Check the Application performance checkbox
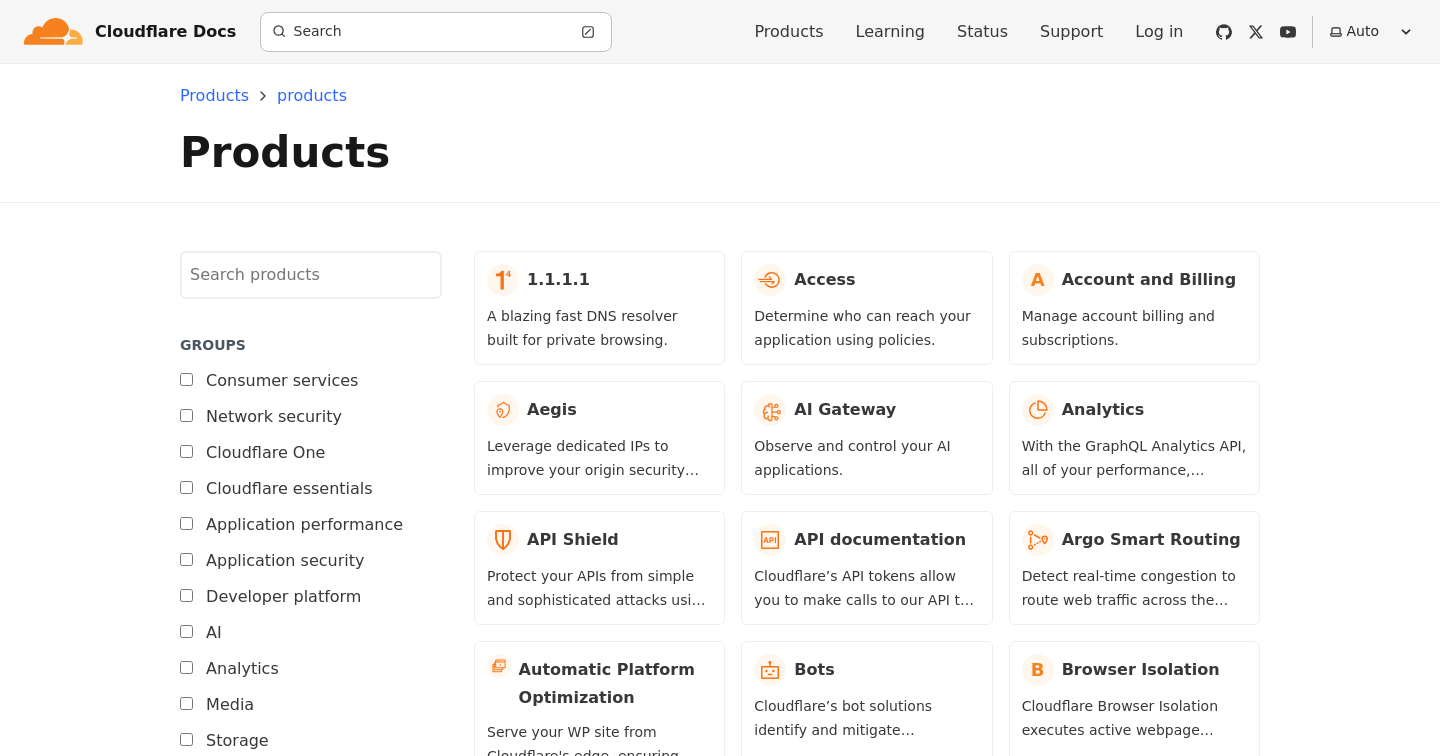Image resolution: width=1440 pixels, height=756 pixels. coord(187,524)
